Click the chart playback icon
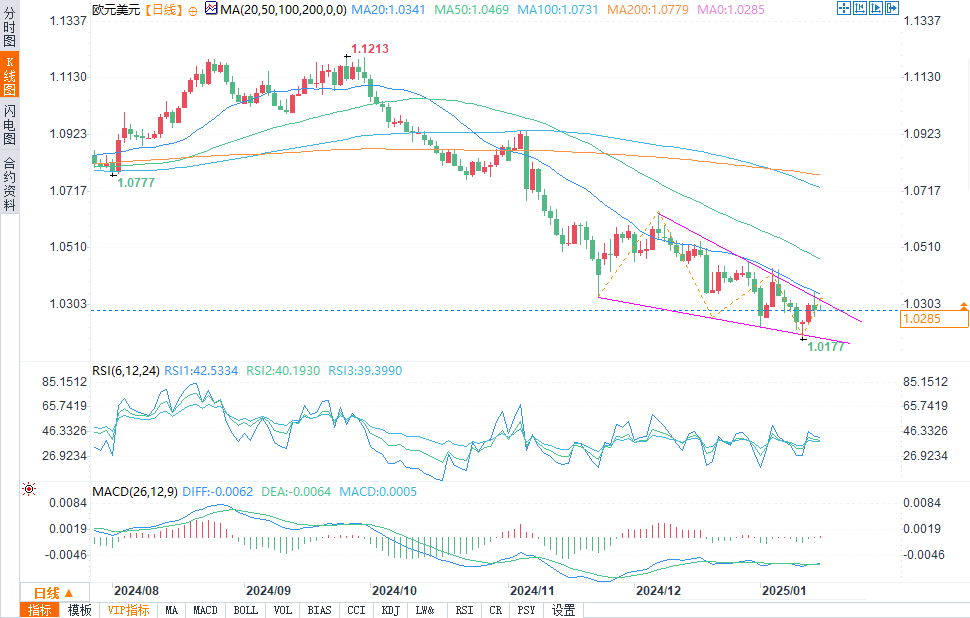Image resolution: width=970 pixels, height=618 pixels. pyautogui.click(x=876, y=8)
